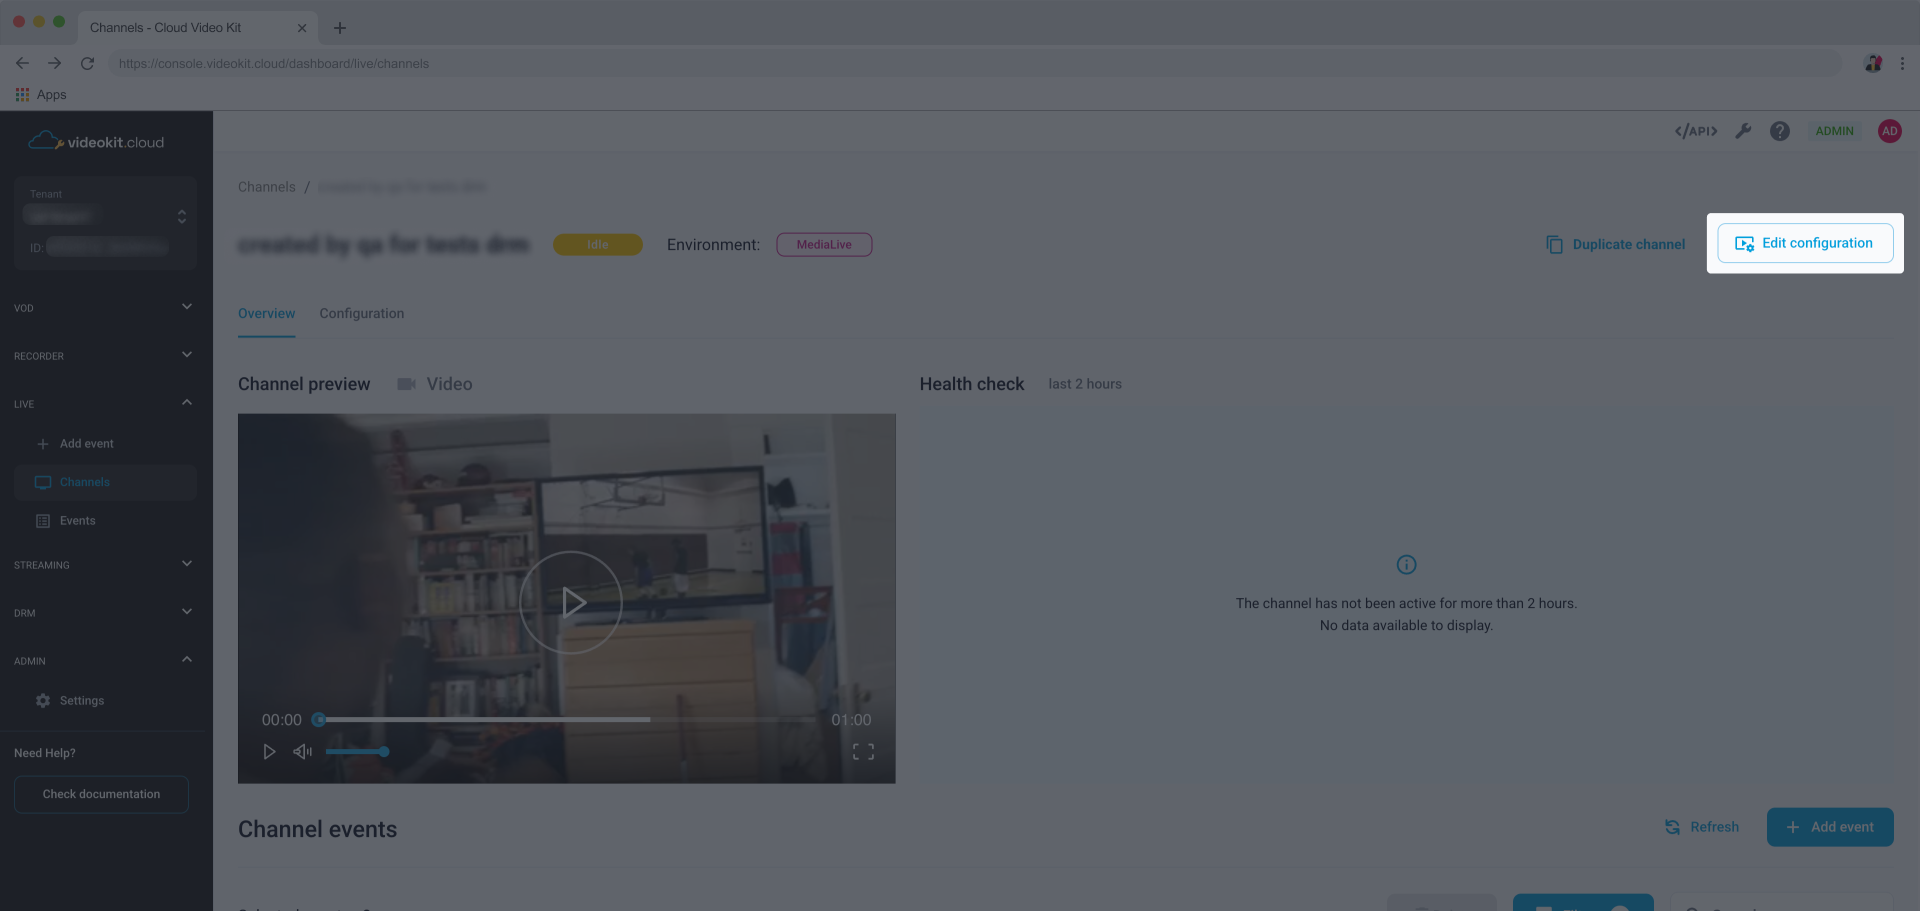Click the Idle status badge
Screen dimensions: 1920x911
(598, 244)
